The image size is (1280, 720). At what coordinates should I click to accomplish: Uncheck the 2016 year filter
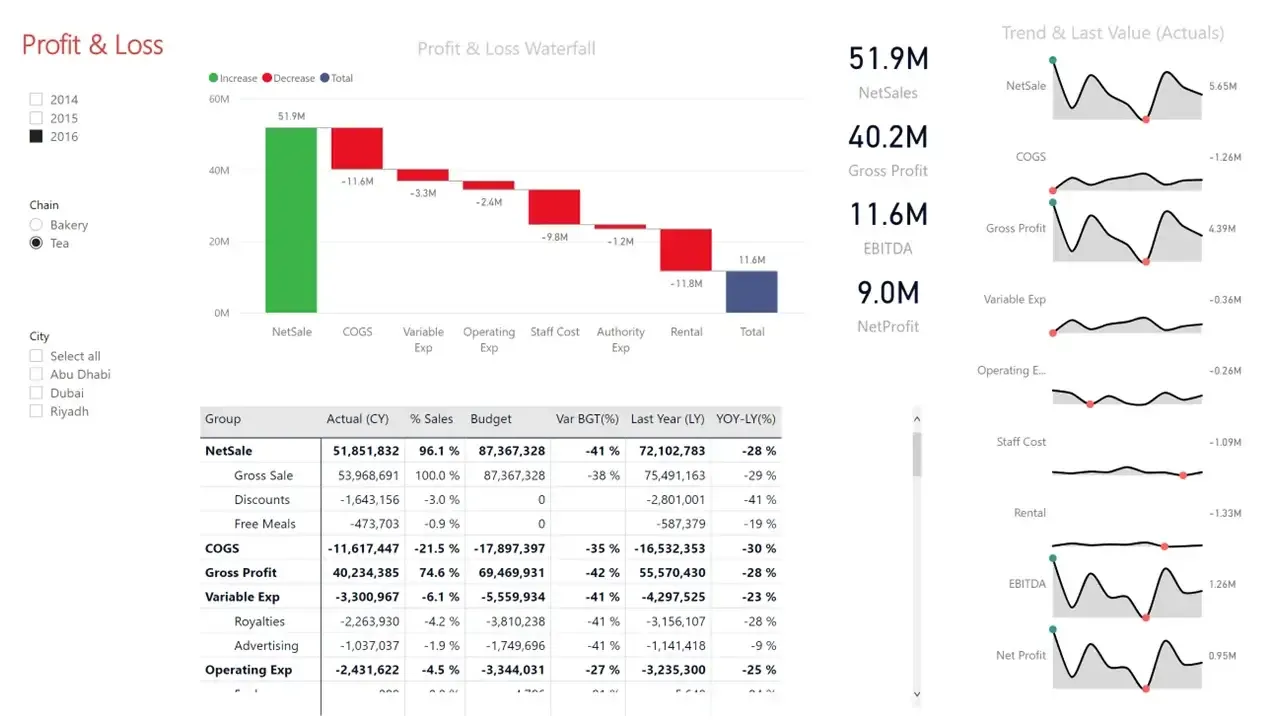[x=36, y=137]
